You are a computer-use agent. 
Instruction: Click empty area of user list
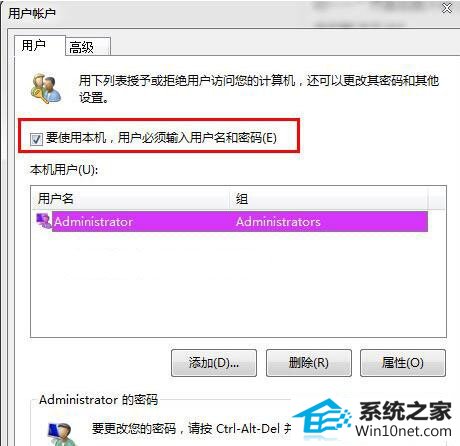tap(238, 284)
